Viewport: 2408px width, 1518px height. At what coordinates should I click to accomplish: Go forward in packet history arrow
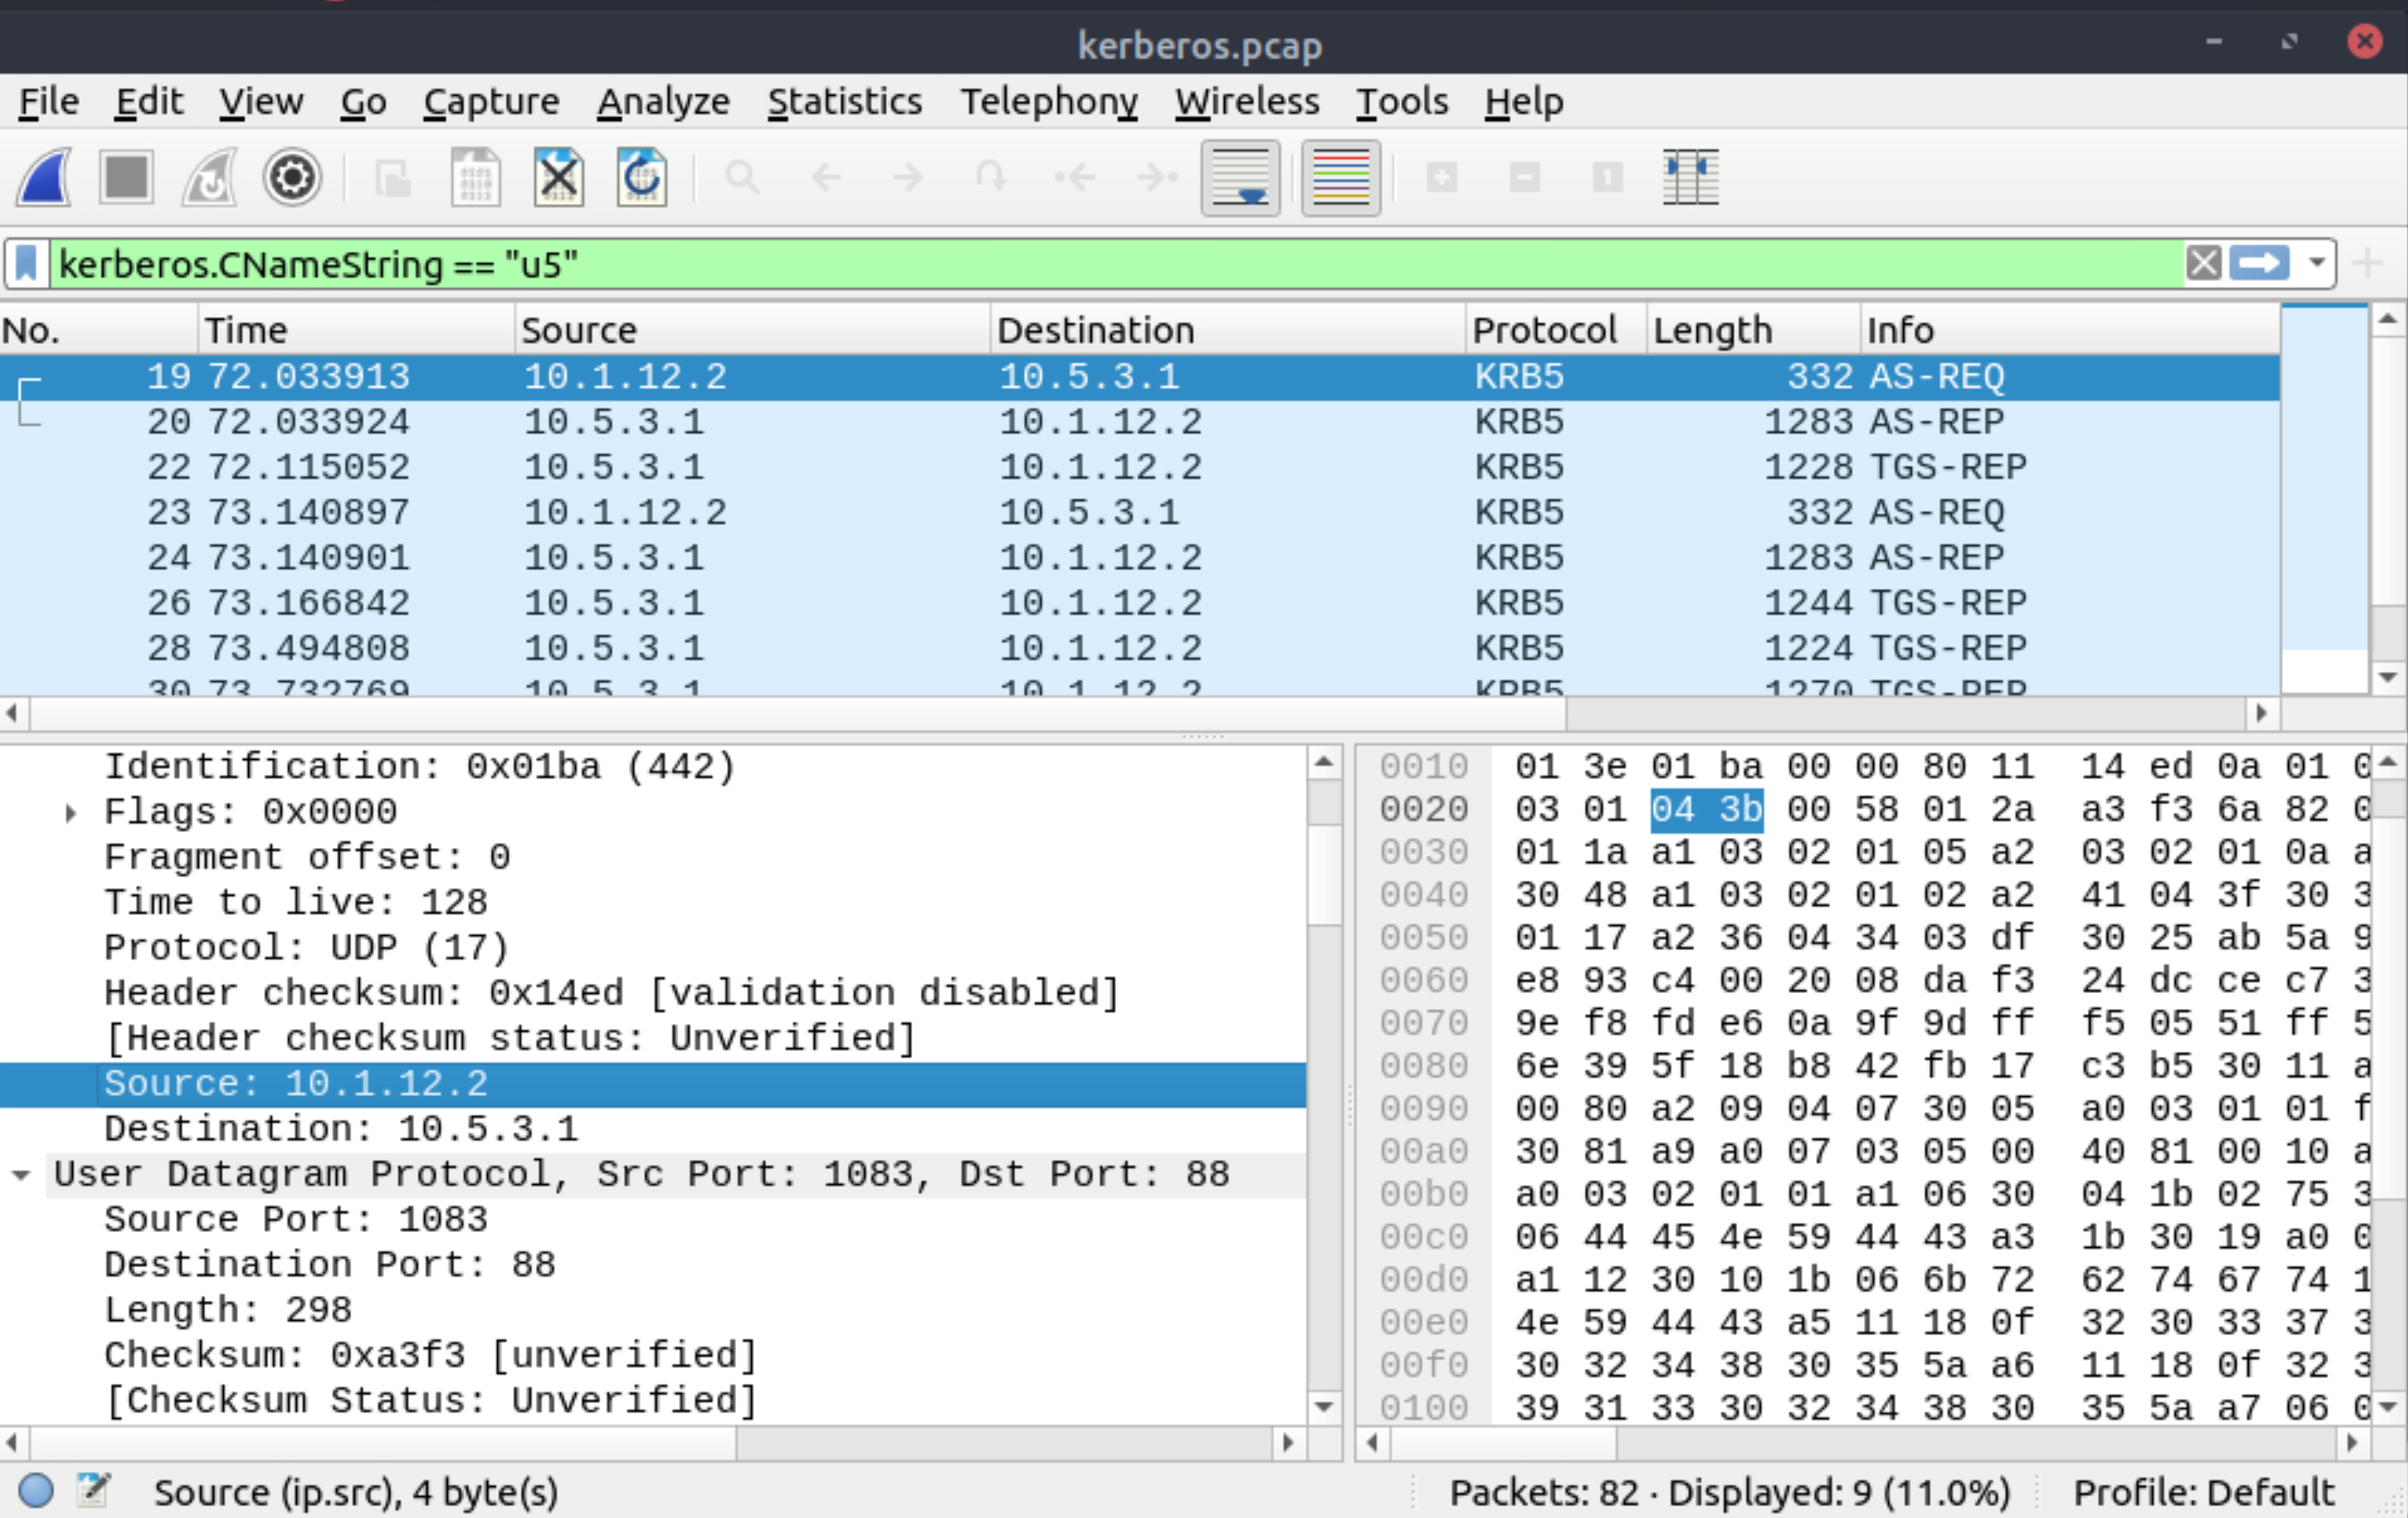(908, 177)
